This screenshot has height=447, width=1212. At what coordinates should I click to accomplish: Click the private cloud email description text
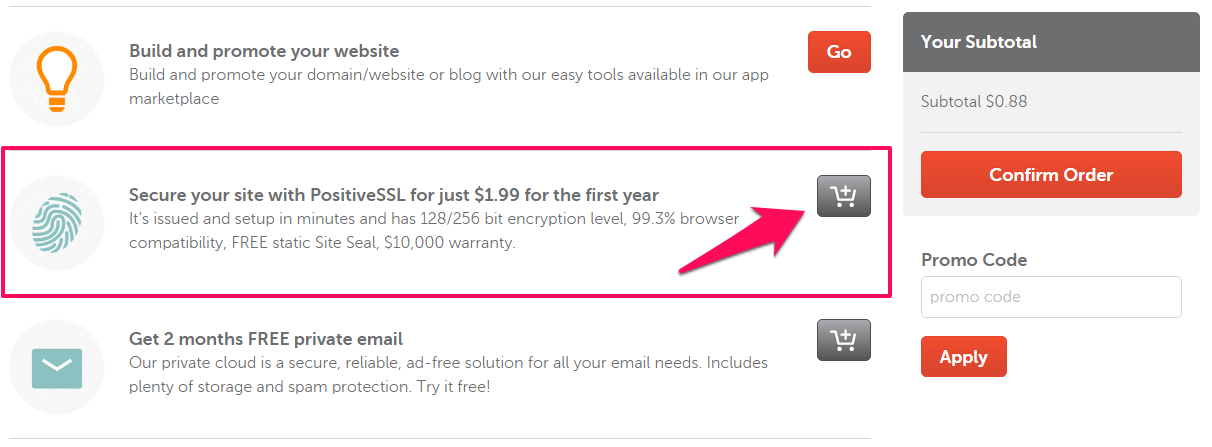[449, 375]
